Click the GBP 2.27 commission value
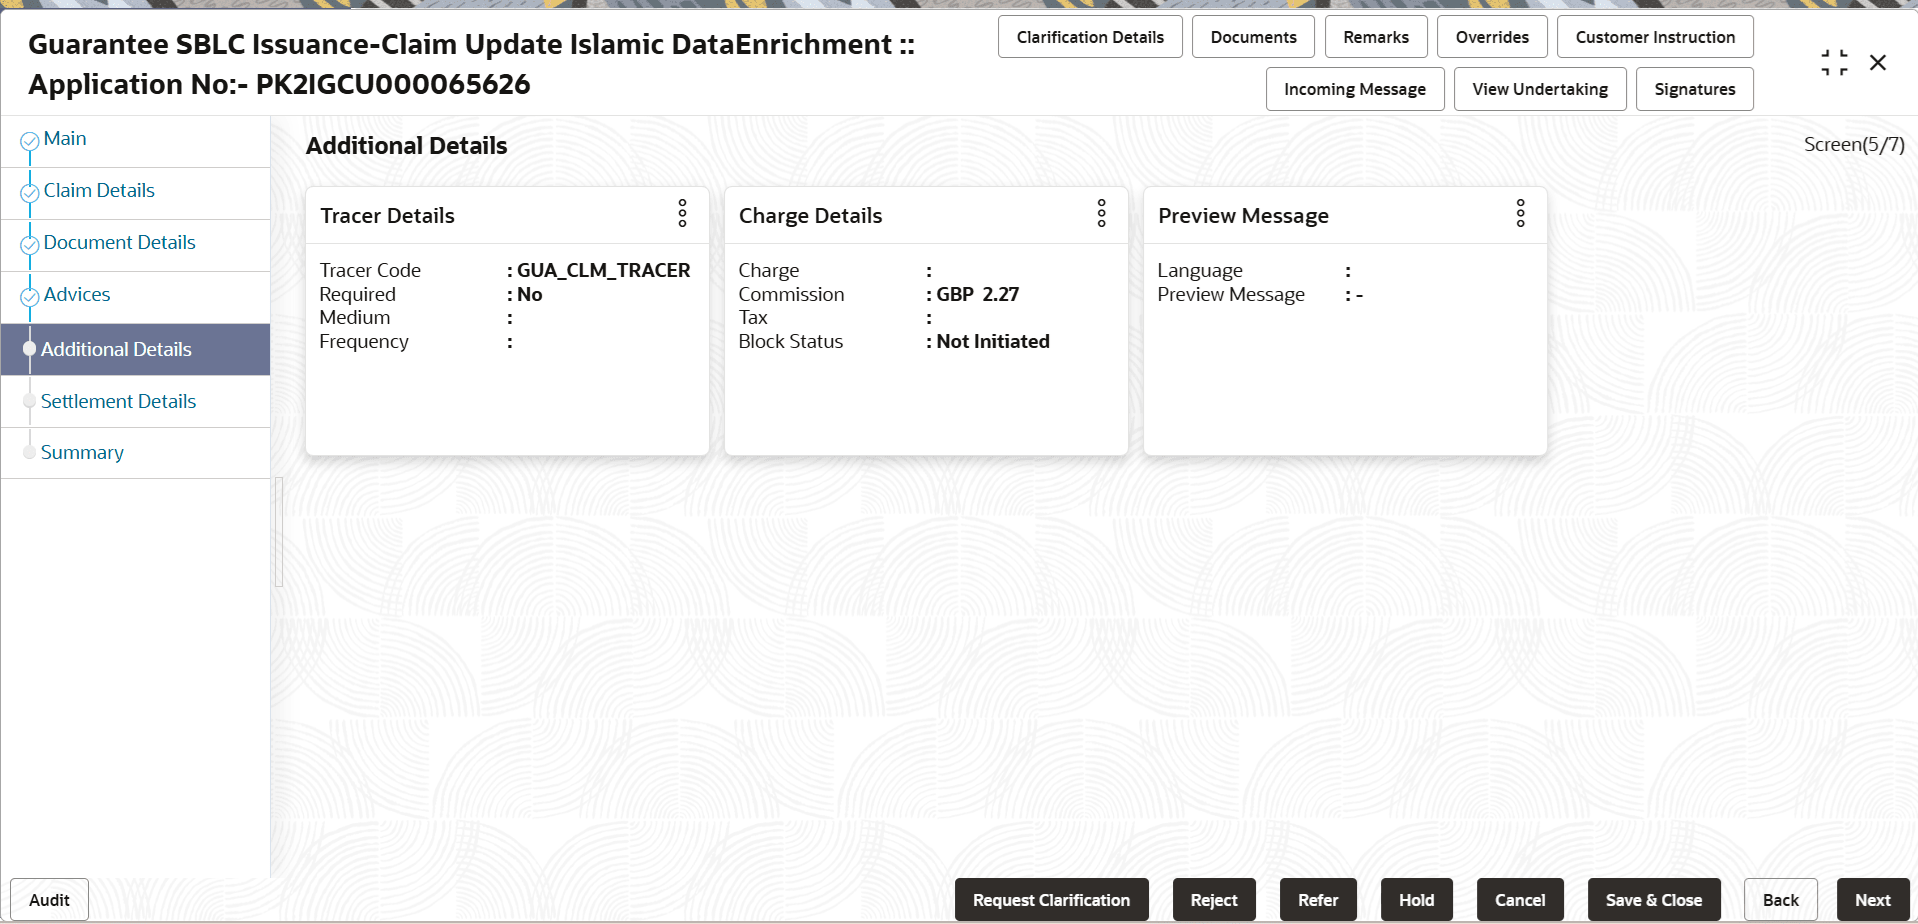Image resolution: width=1918 pixels, height=924 pixels. pos(977,294)
